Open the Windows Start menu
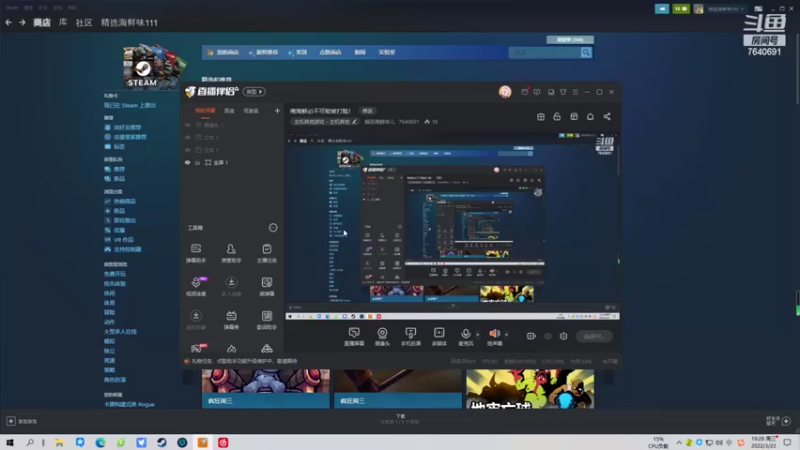The image size is (800, 450). coord(10,442)
